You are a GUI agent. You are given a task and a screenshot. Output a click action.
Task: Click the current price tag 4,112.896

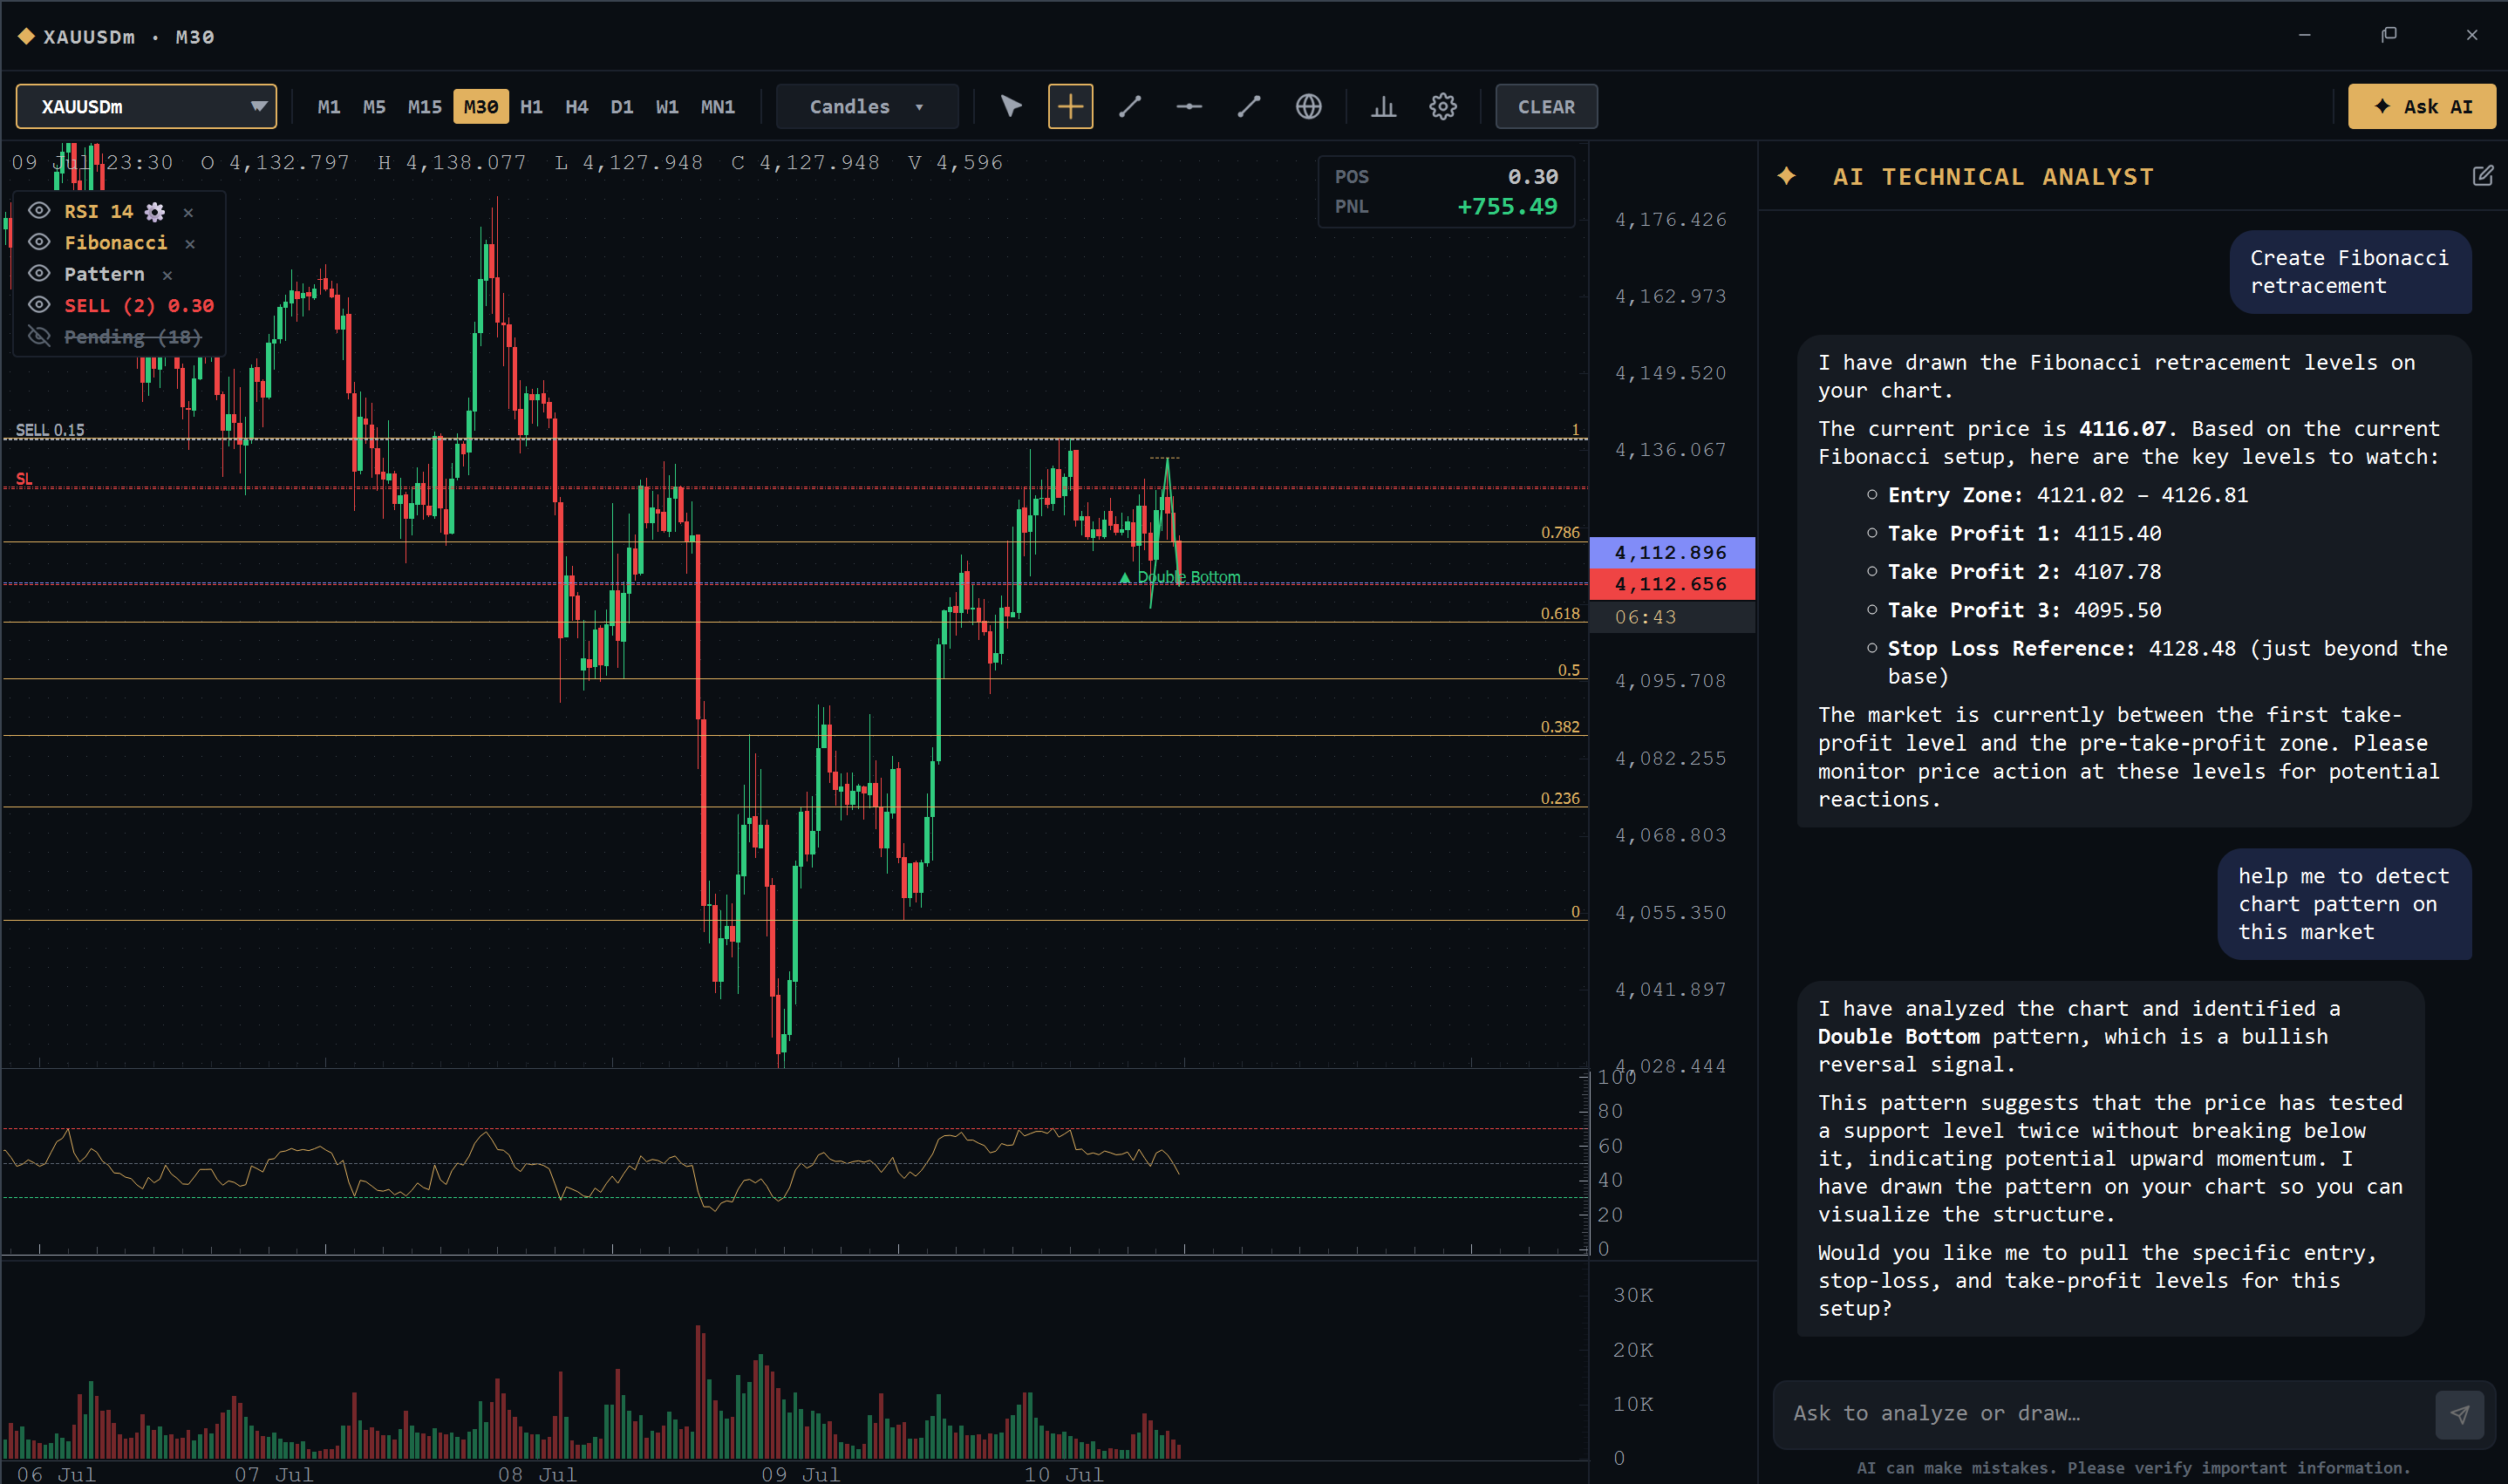point(1671,552)
